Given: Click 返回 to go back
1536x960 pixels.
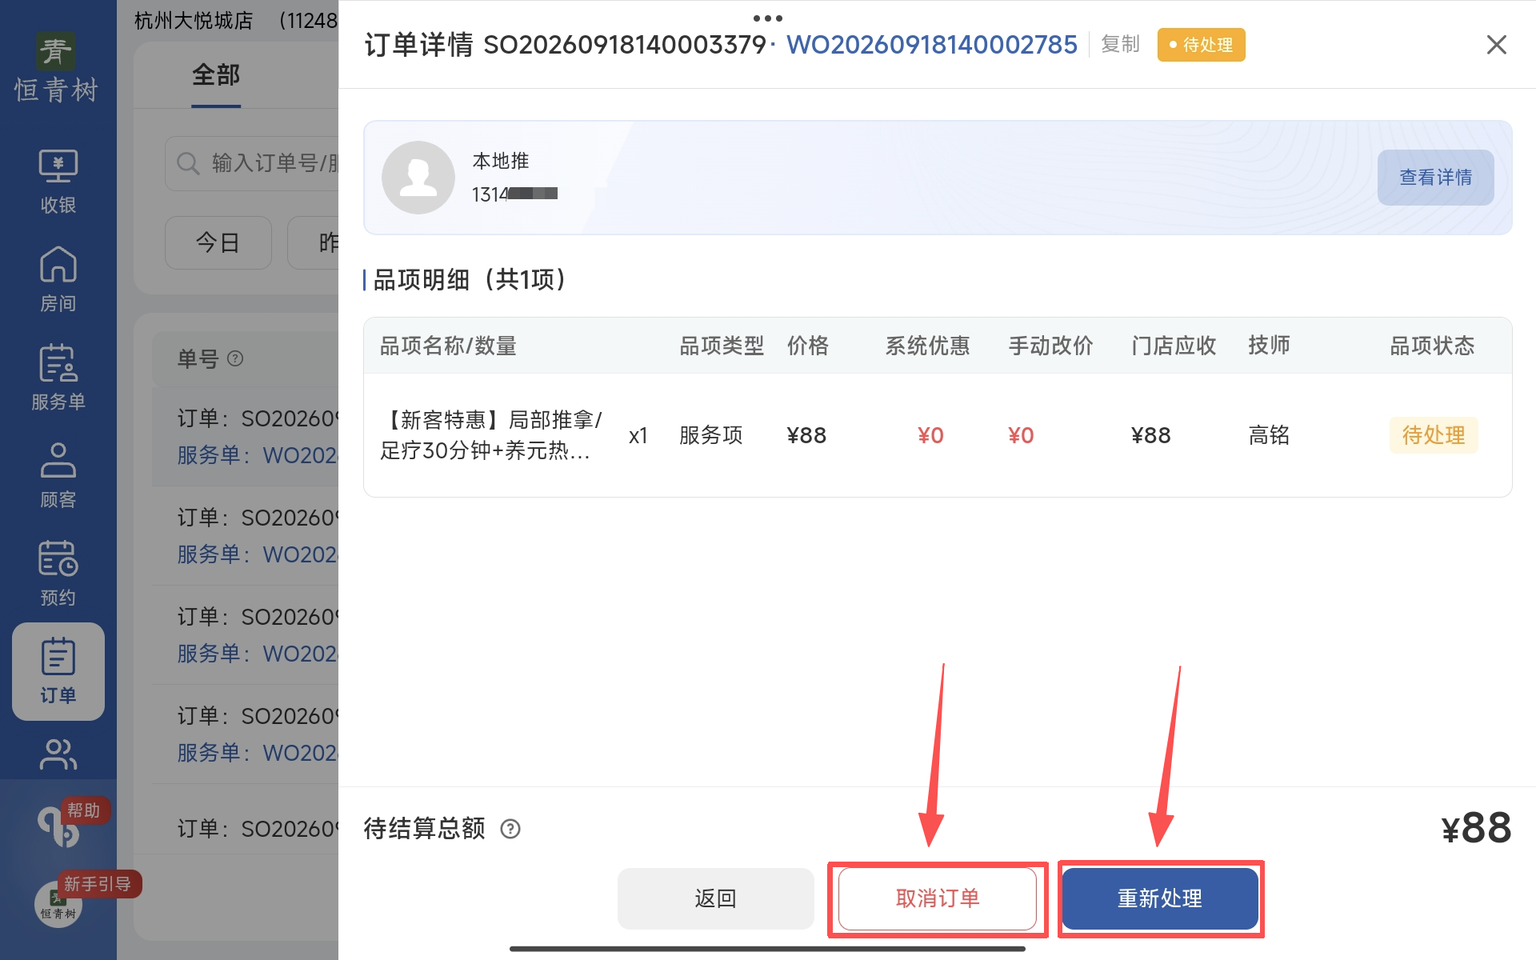Looking at the screenshot, I should (x=715, y=899).
